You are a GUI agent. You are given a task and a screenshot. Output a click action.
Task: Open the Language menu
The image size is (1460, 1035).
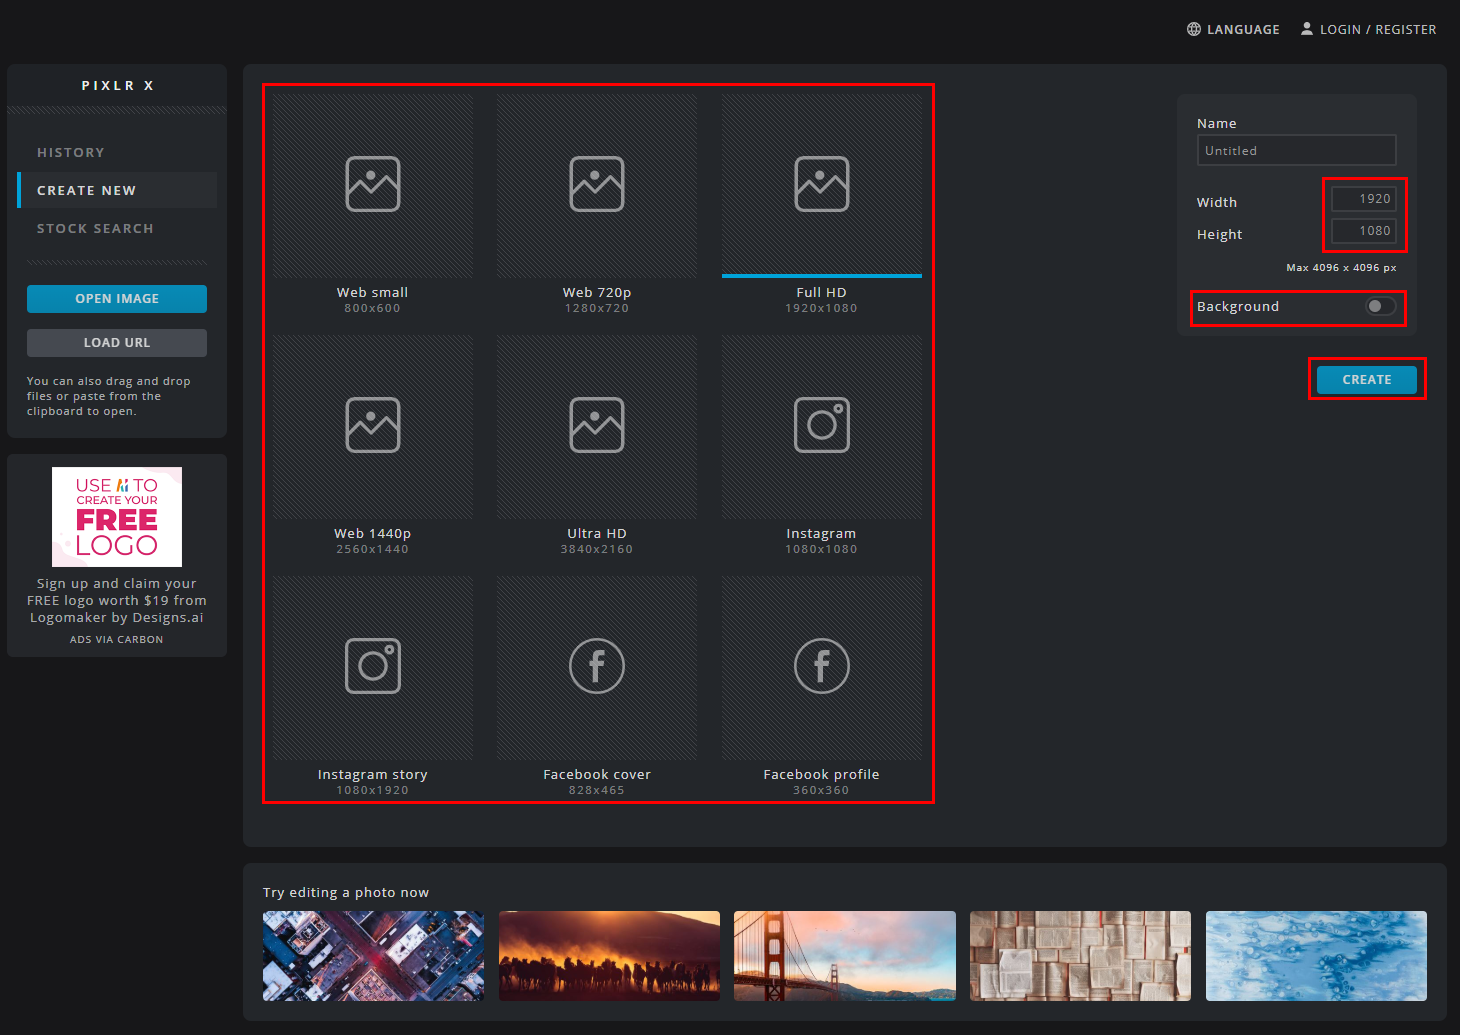(x=1233, y=30)
